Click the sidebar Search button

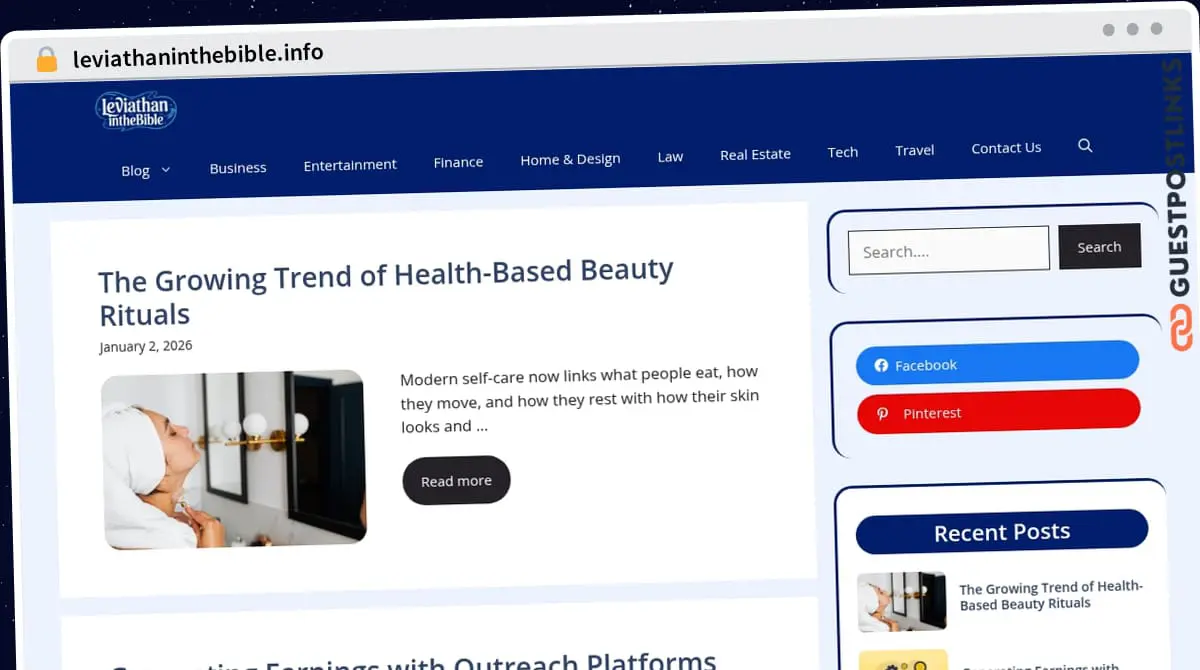1099,247
